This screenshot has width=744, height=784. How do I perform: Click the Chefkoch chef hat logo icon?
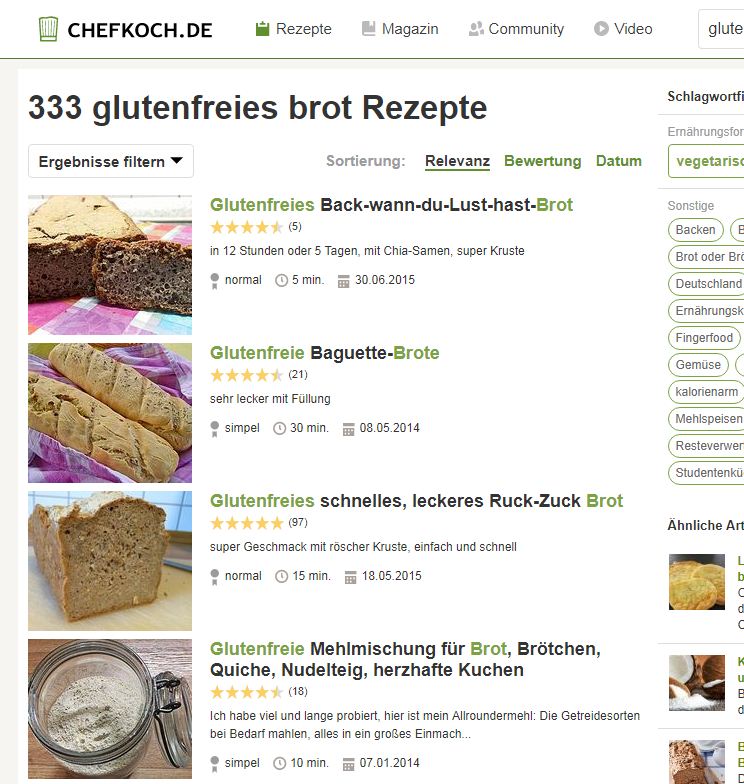pos(48,29)
